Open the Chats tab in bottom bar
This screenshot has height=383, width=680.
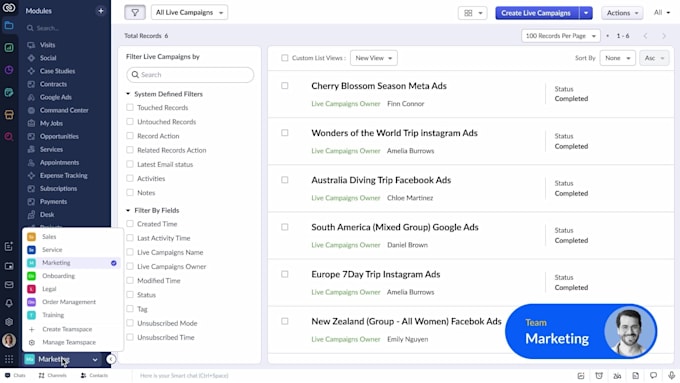tap(15, 376)
